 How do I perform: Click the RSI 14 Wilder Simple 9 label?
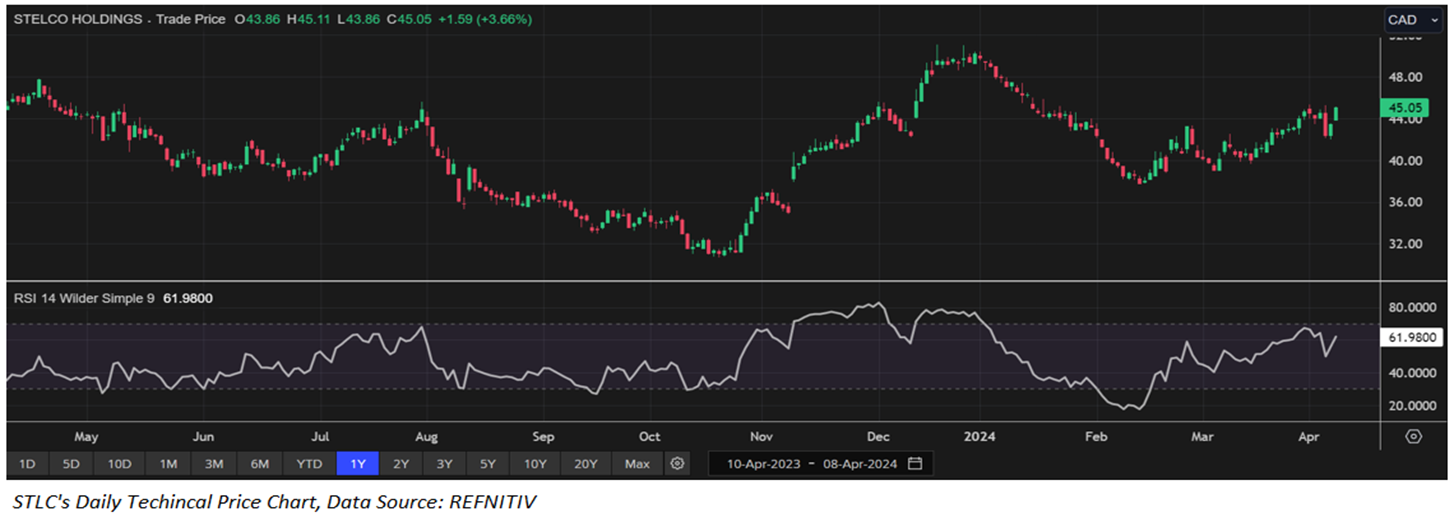coord(83,298)
